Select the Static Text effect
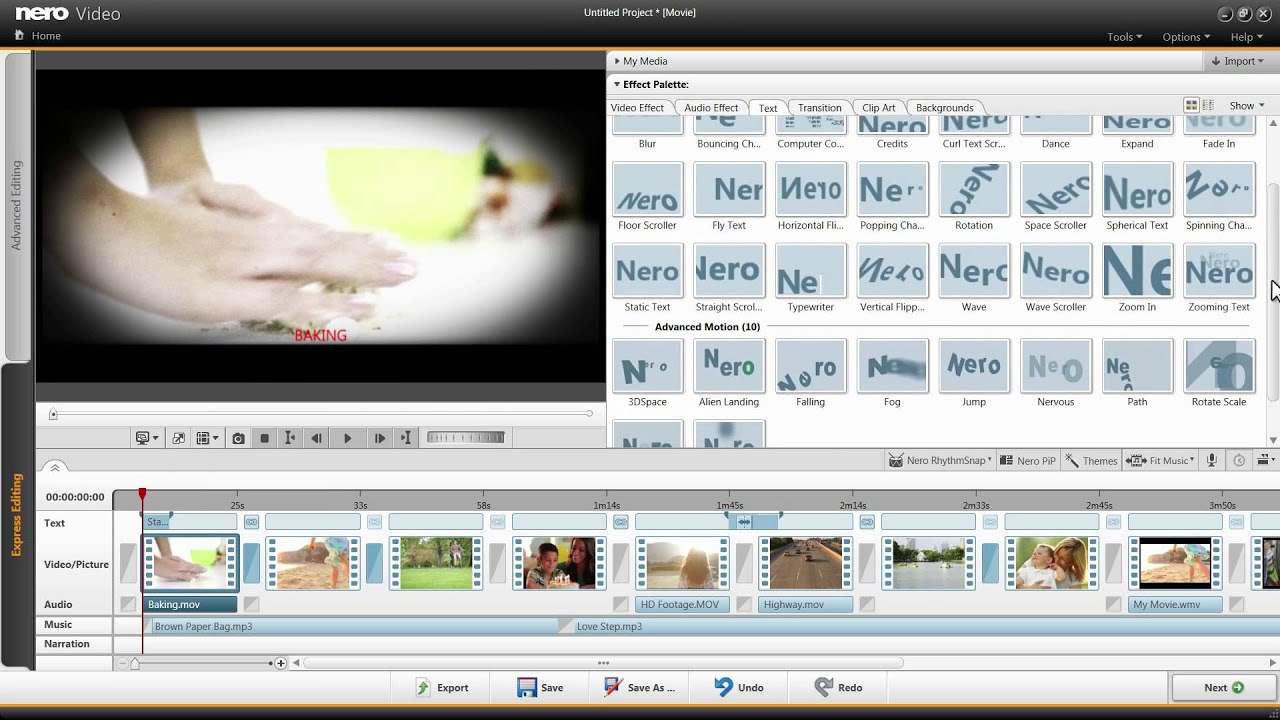This screenshot has width=1280, height=720. pos(647,279)
